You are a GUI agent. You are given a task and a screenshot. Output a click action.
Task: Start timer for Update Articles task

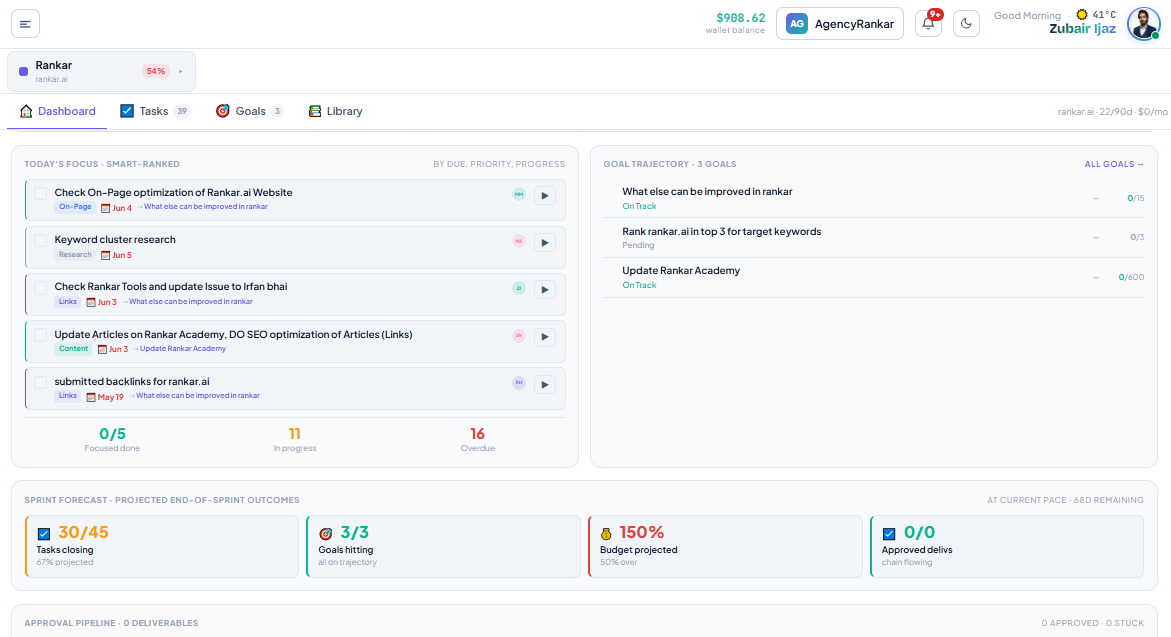click(x=544, y=337)
